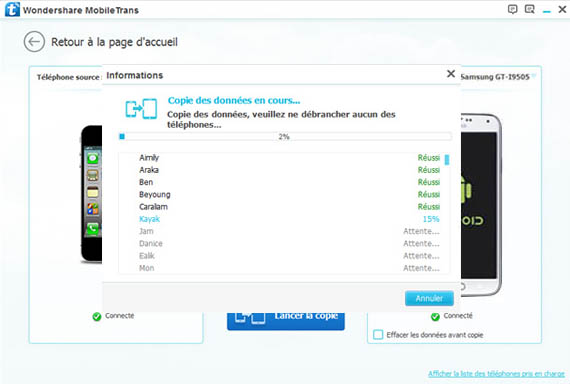The height and width of the screenshot is (384, 570).
Task: Select the Beyoung contact row
Action: pyautogui.click(x=284, y=195)
